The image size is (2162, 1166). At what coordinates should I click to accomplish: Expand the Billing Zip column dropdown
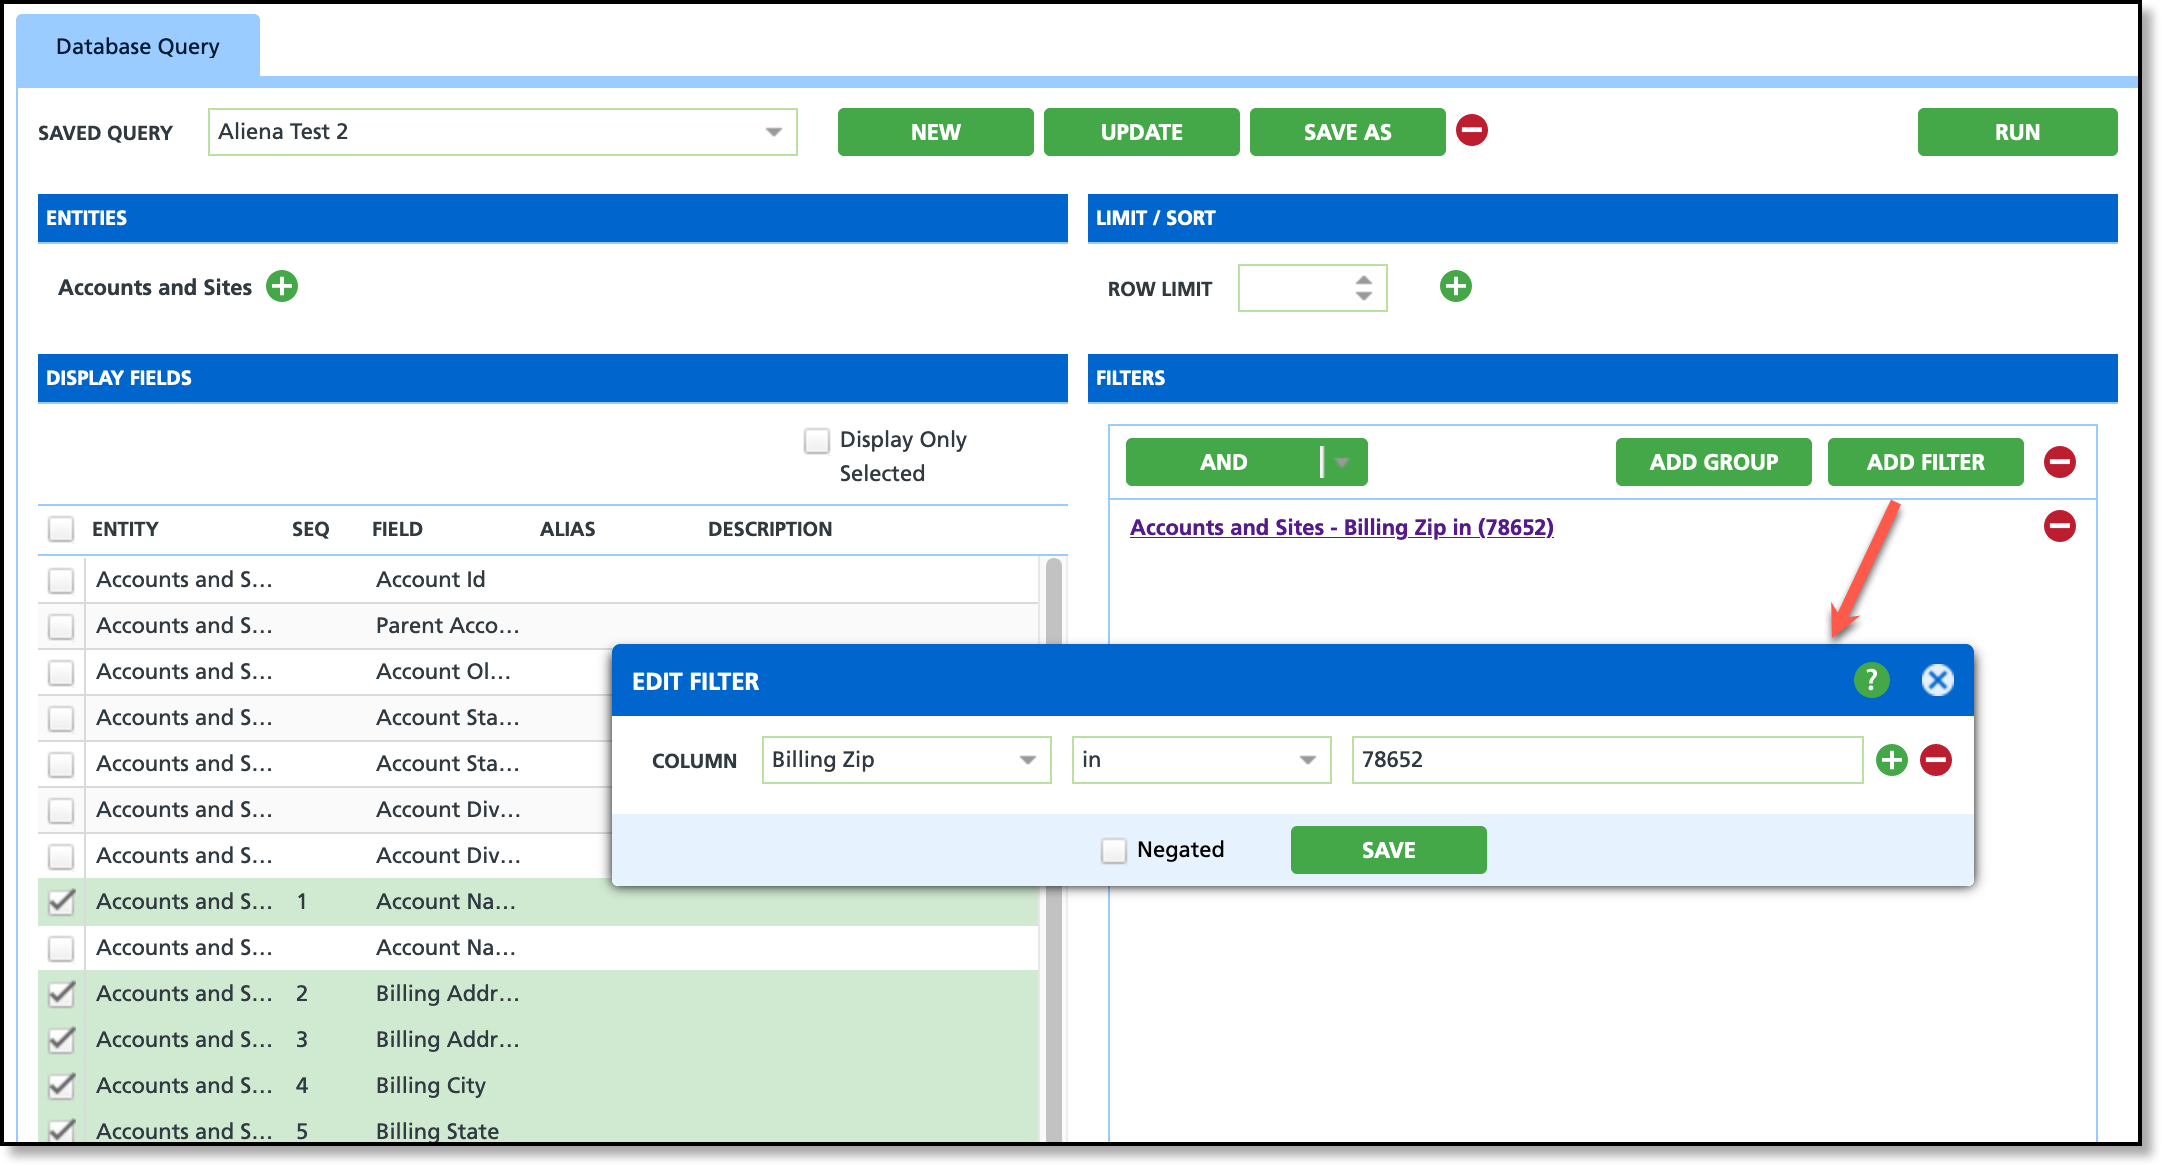point(1027,760)
